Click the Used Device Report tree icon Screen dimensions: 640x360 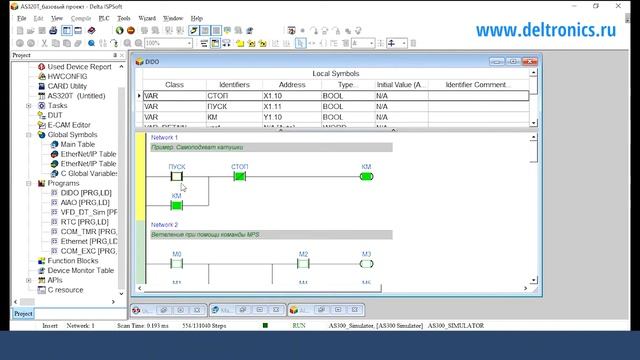click(41, 67)
